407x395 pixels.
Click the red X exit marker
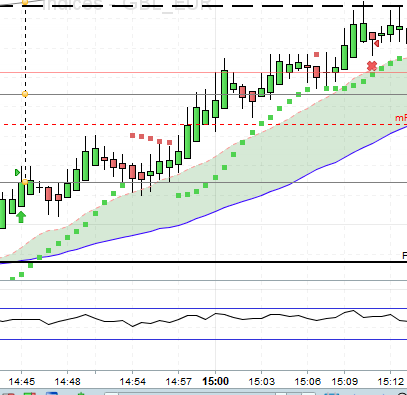pyautogui.click(x=372, y=66)
